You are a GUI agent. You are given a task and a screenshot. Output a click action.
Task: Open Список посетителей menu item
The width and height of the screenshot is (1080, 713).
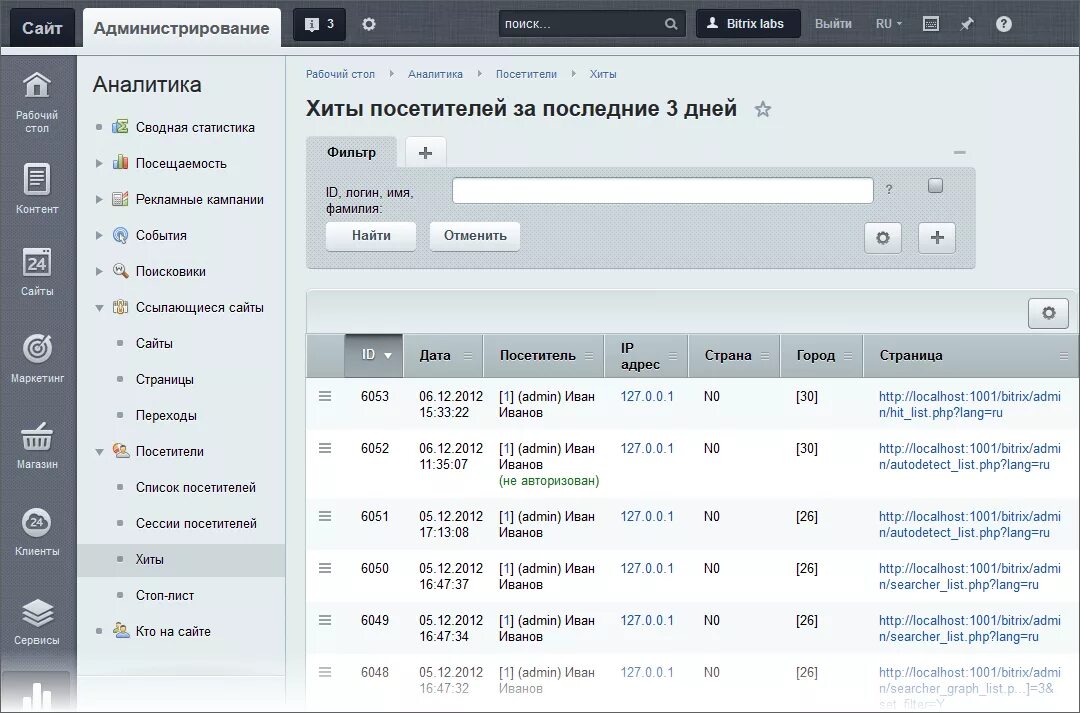coord(196,488)
